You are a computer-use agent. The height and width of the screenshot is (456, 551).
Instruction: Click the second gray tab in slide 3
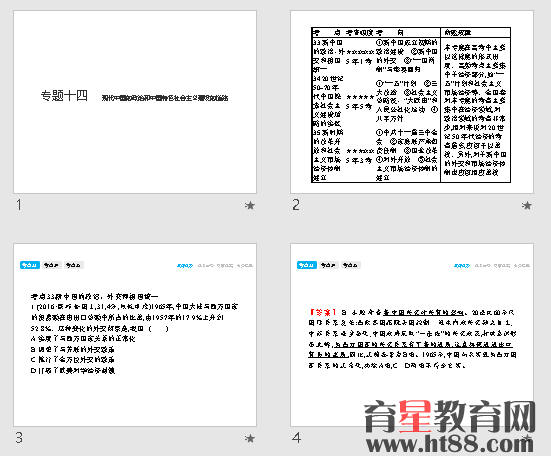pos(52,265)
